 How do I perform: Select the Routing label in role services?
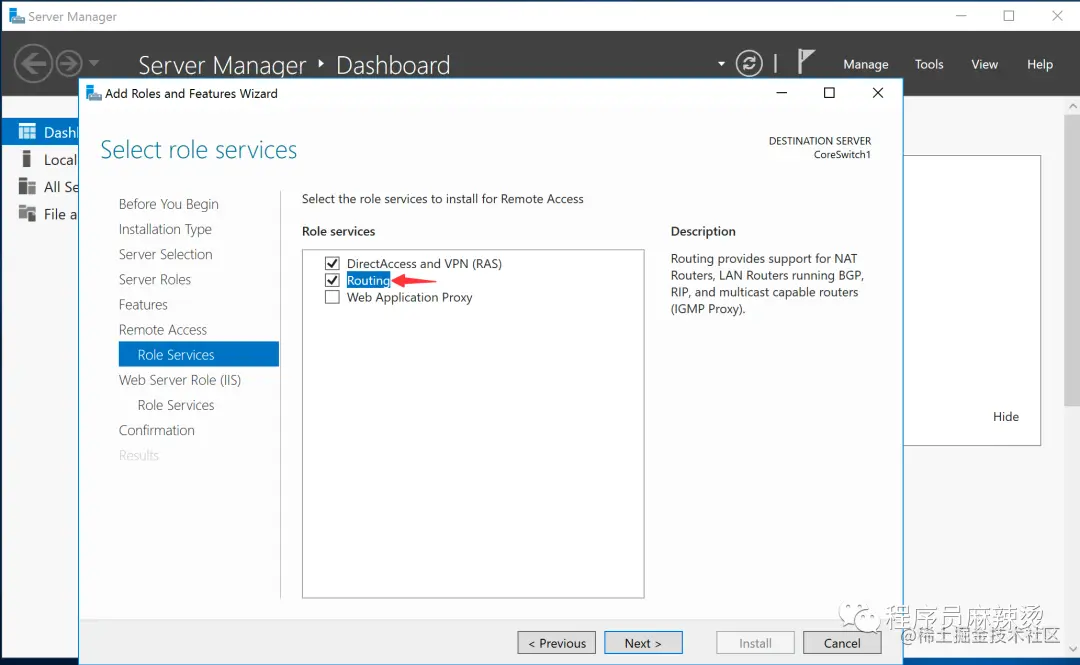(x=368, y=280)
